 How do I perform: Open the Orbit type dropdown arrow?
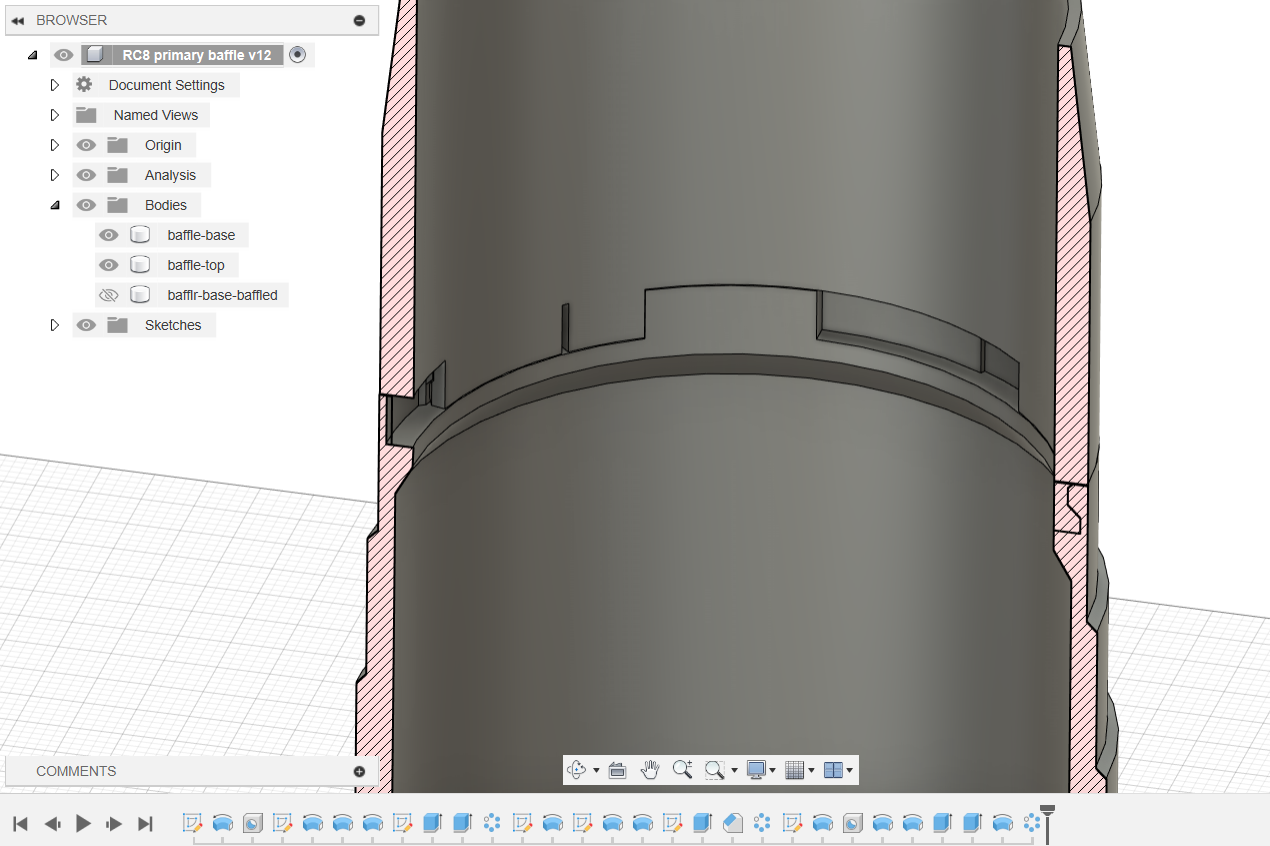click(x=596, y=771)
